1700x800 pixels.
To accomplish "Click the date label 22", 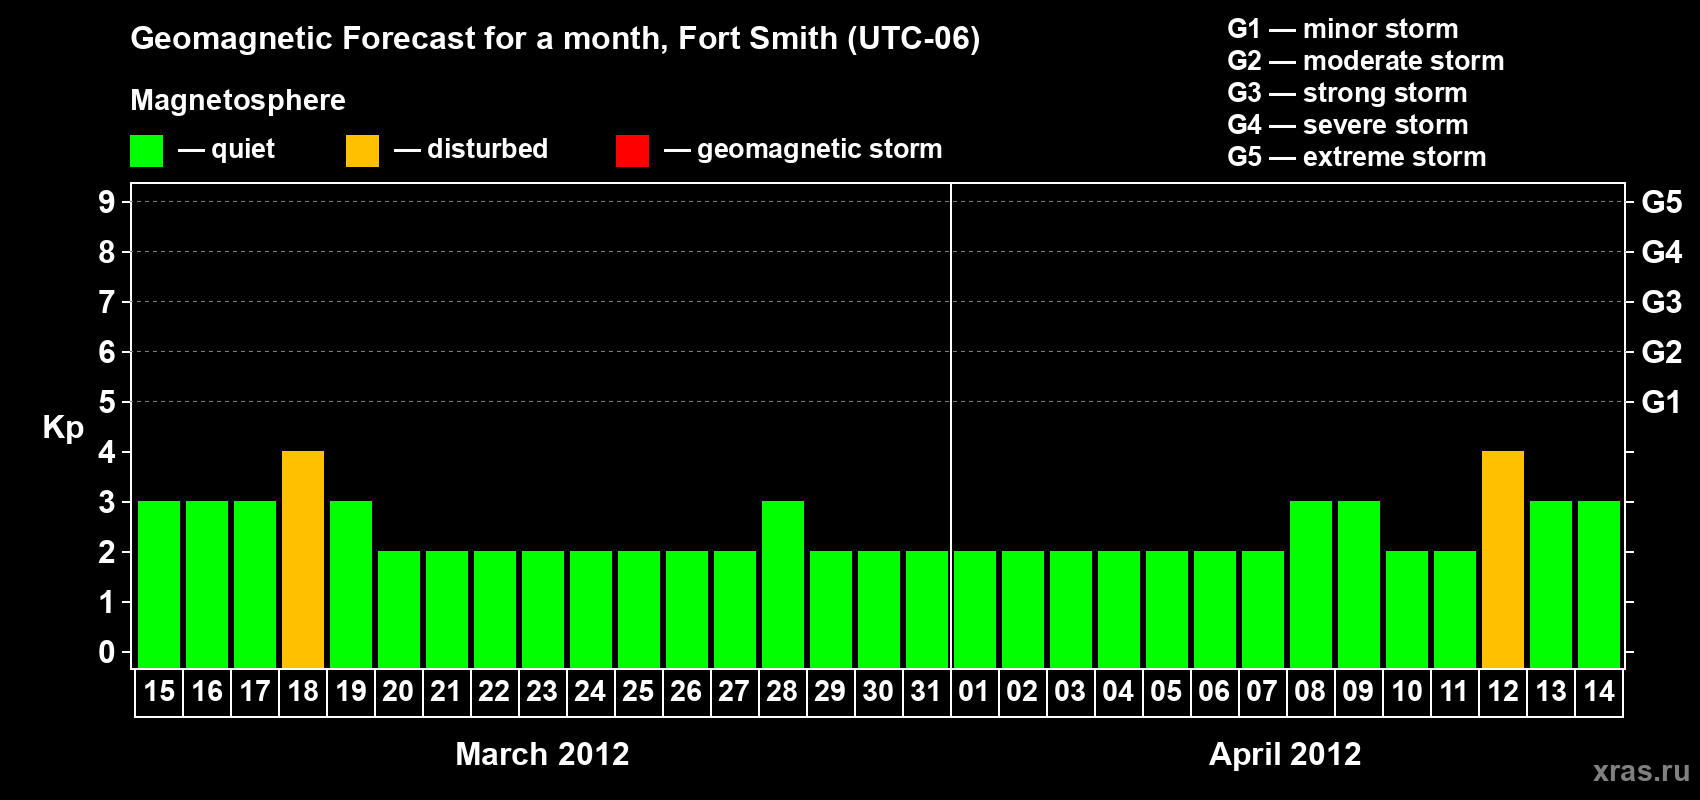I will [x=495, y=692].
